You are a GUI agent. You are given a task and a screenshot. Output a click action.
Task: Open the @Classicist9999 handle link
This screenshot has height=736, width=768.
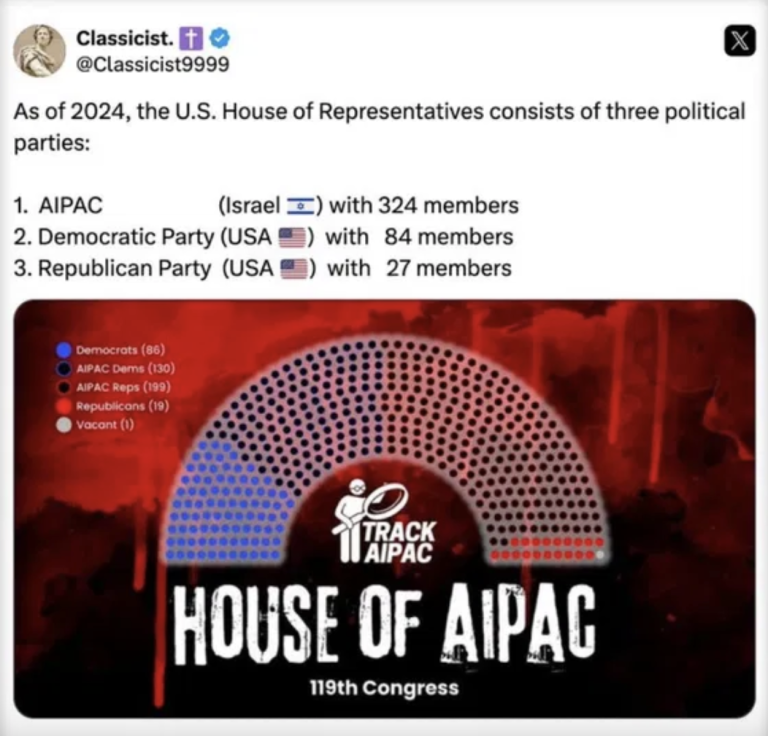(x=152, y=64)
